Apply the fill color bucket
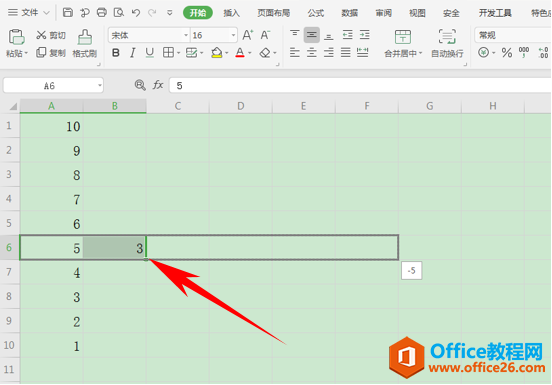The image size is (552, 385). click(x=217, y=53)
